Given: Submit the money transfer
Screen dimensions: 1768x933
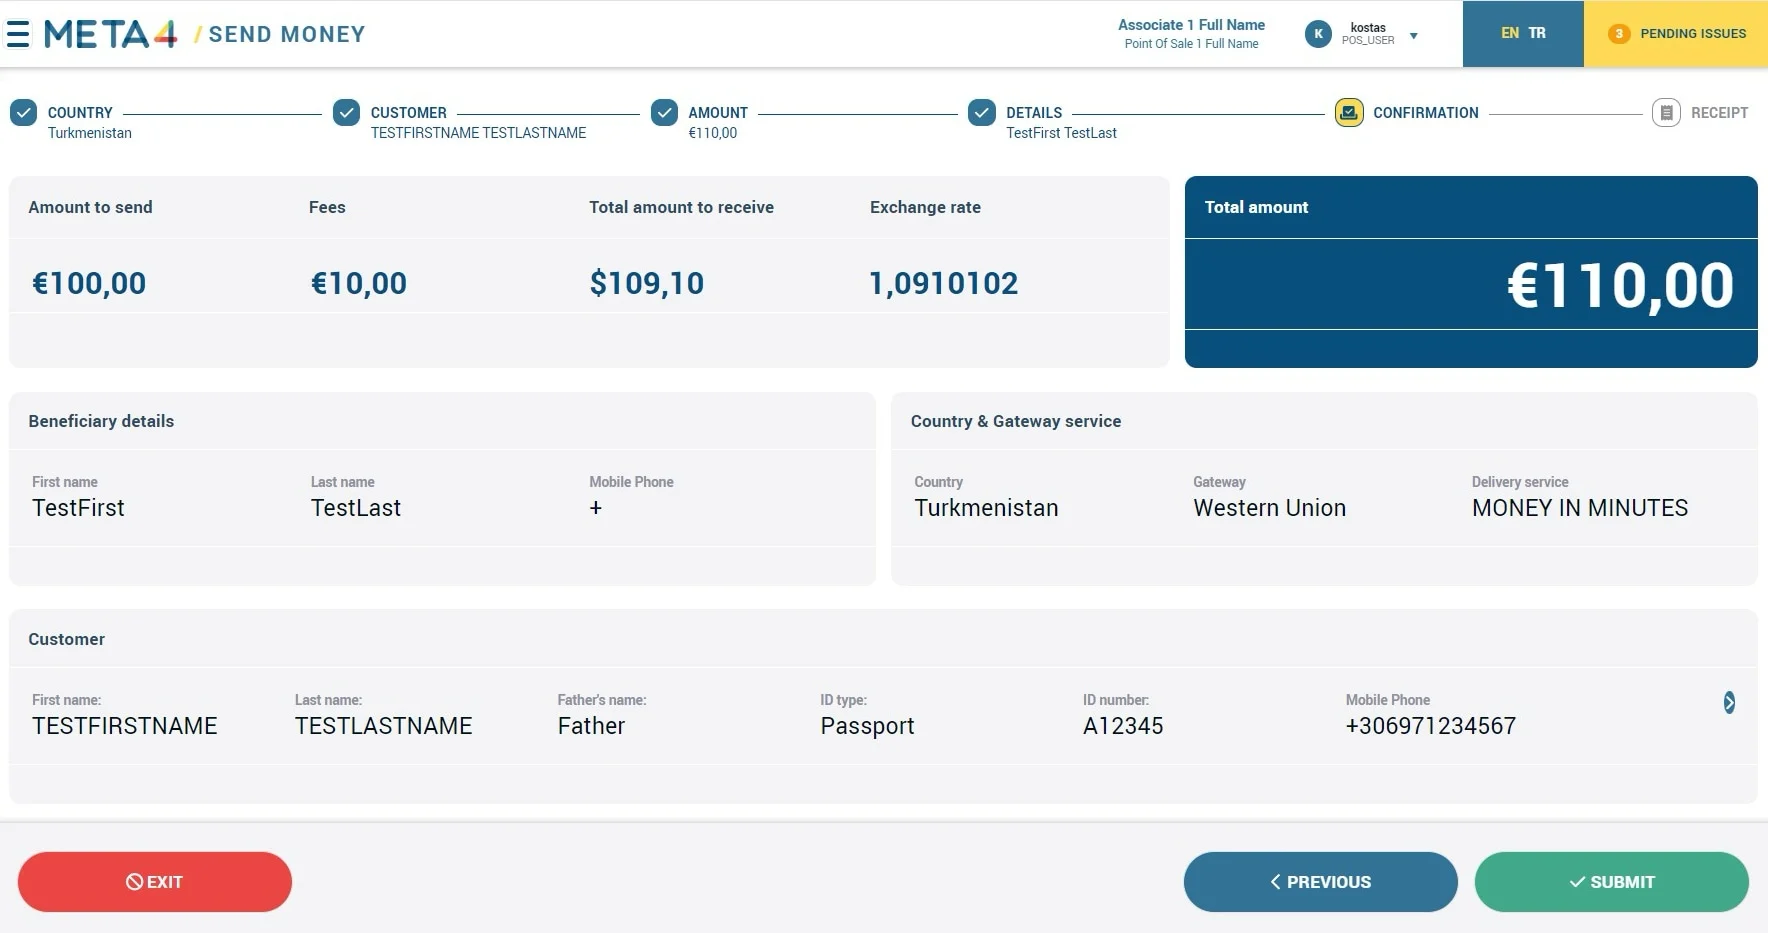Looking at the screenshot, I should point(1611,882).
